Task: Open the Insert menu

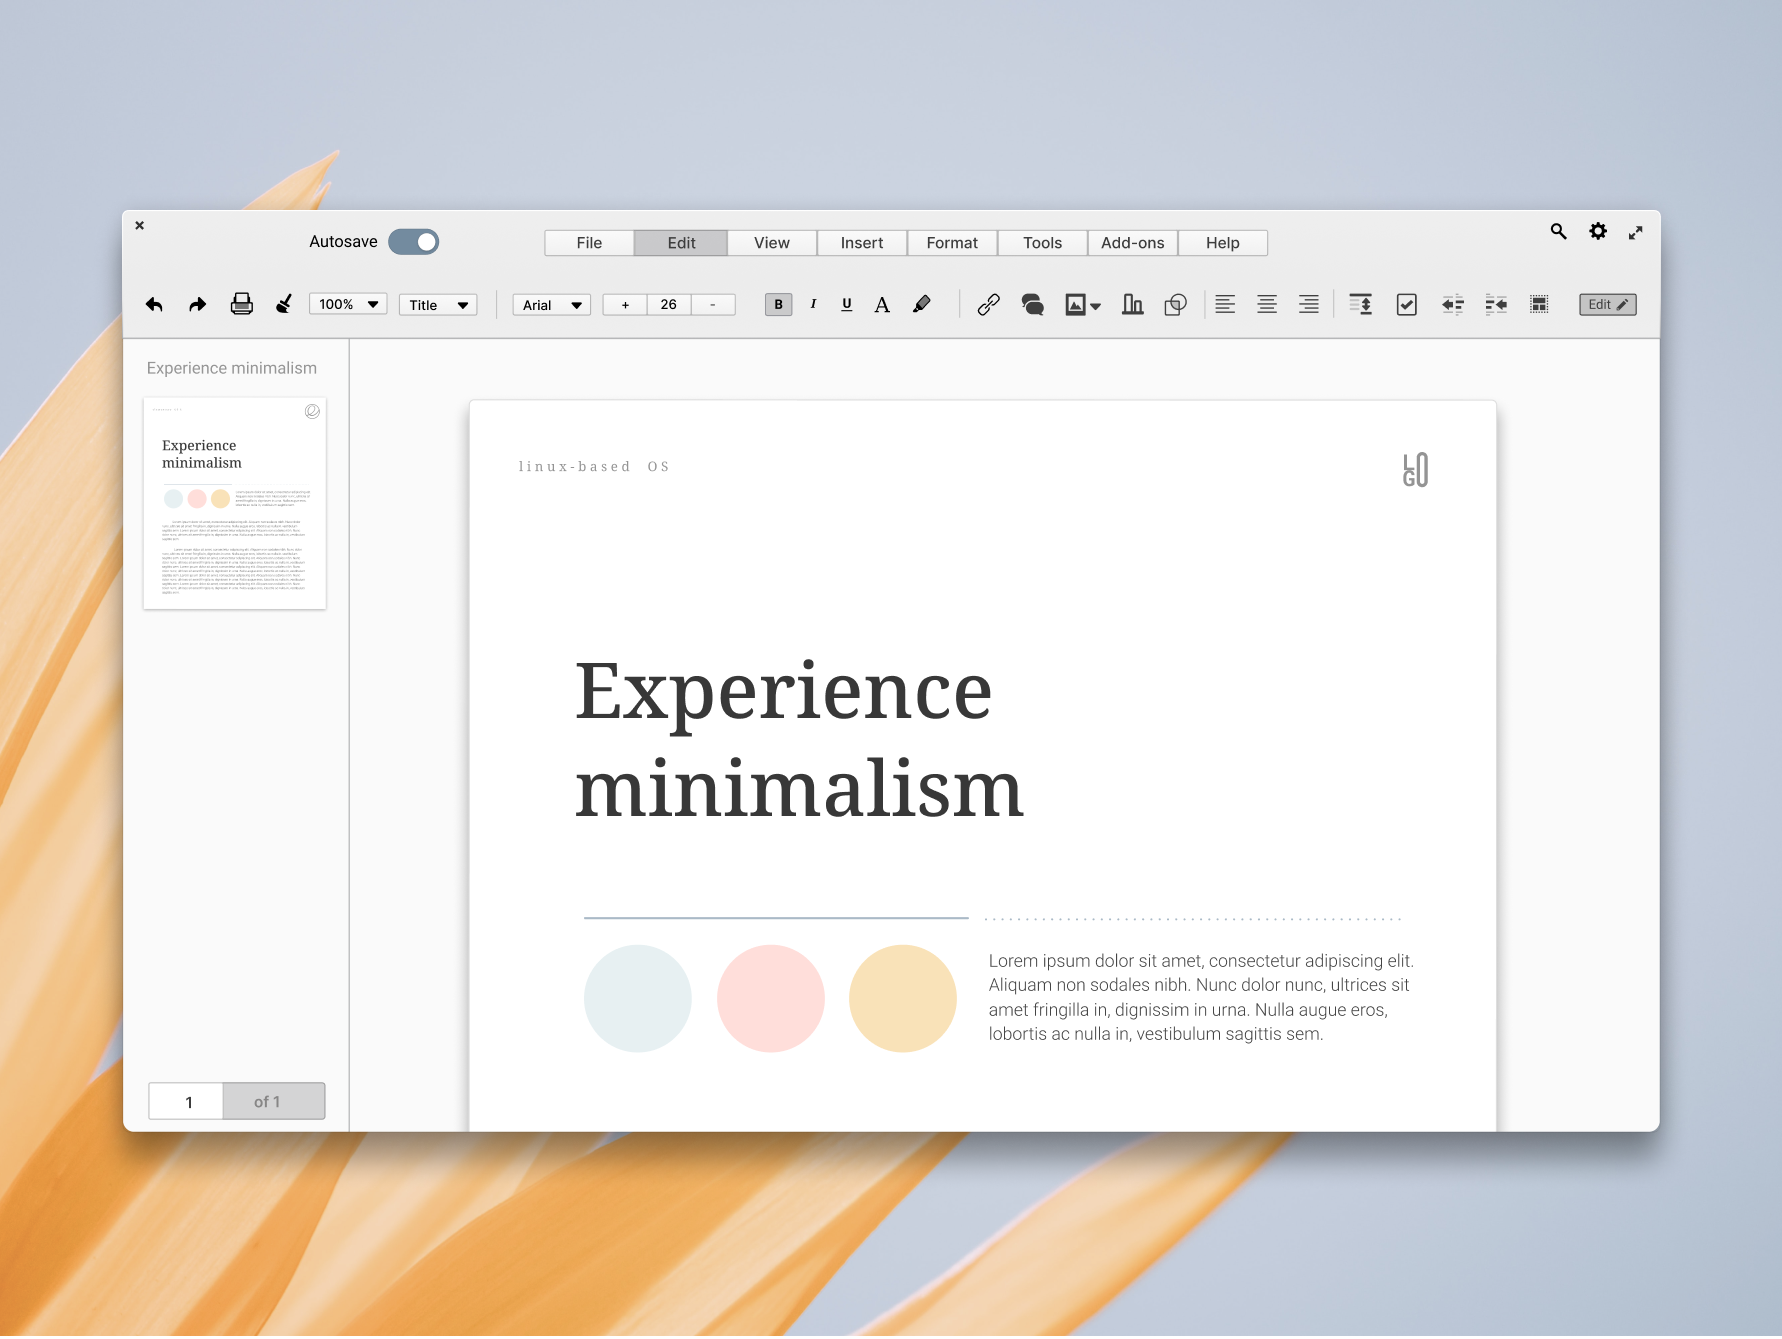Action: (861, 243)
